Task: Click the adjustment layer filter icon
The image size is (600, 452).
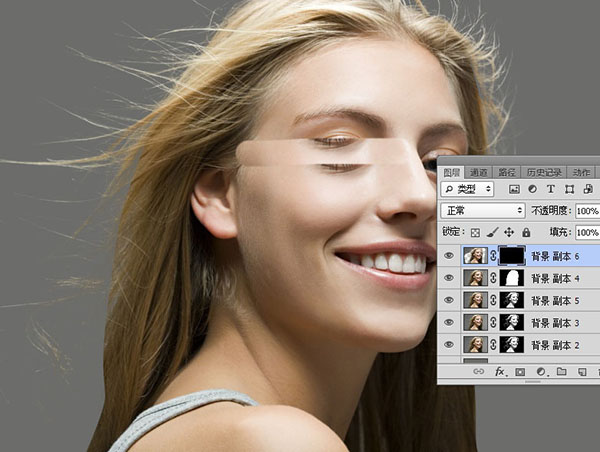Action: (532, 189)
